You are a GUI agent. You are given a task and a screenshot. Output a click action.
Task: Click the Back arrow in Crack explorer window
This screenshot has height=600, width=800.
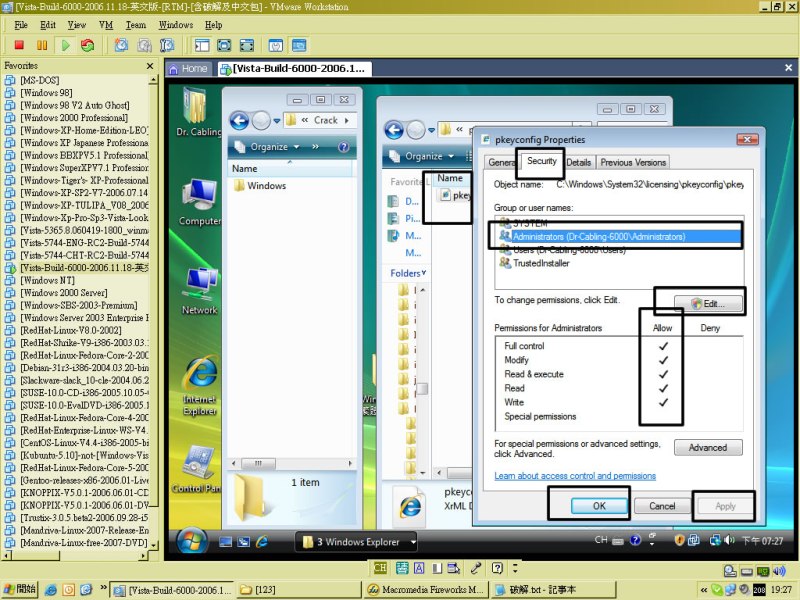[x=239, y=120]
